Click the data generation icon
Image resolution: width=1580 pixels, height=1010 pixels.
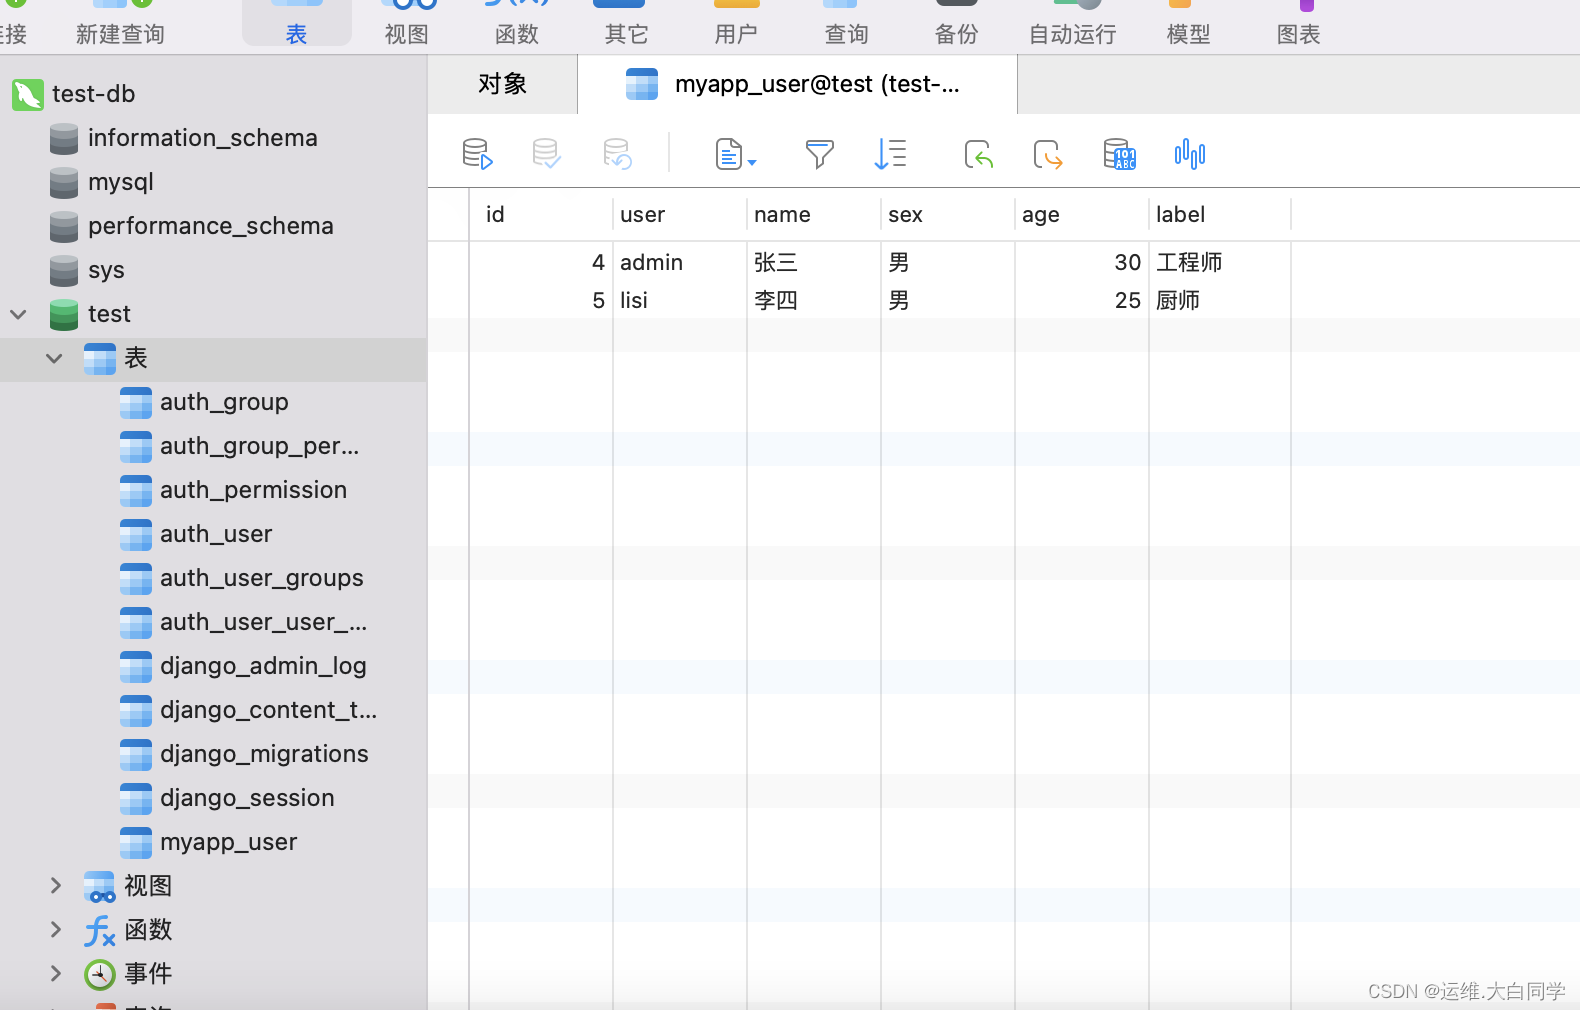(1119, 154)
